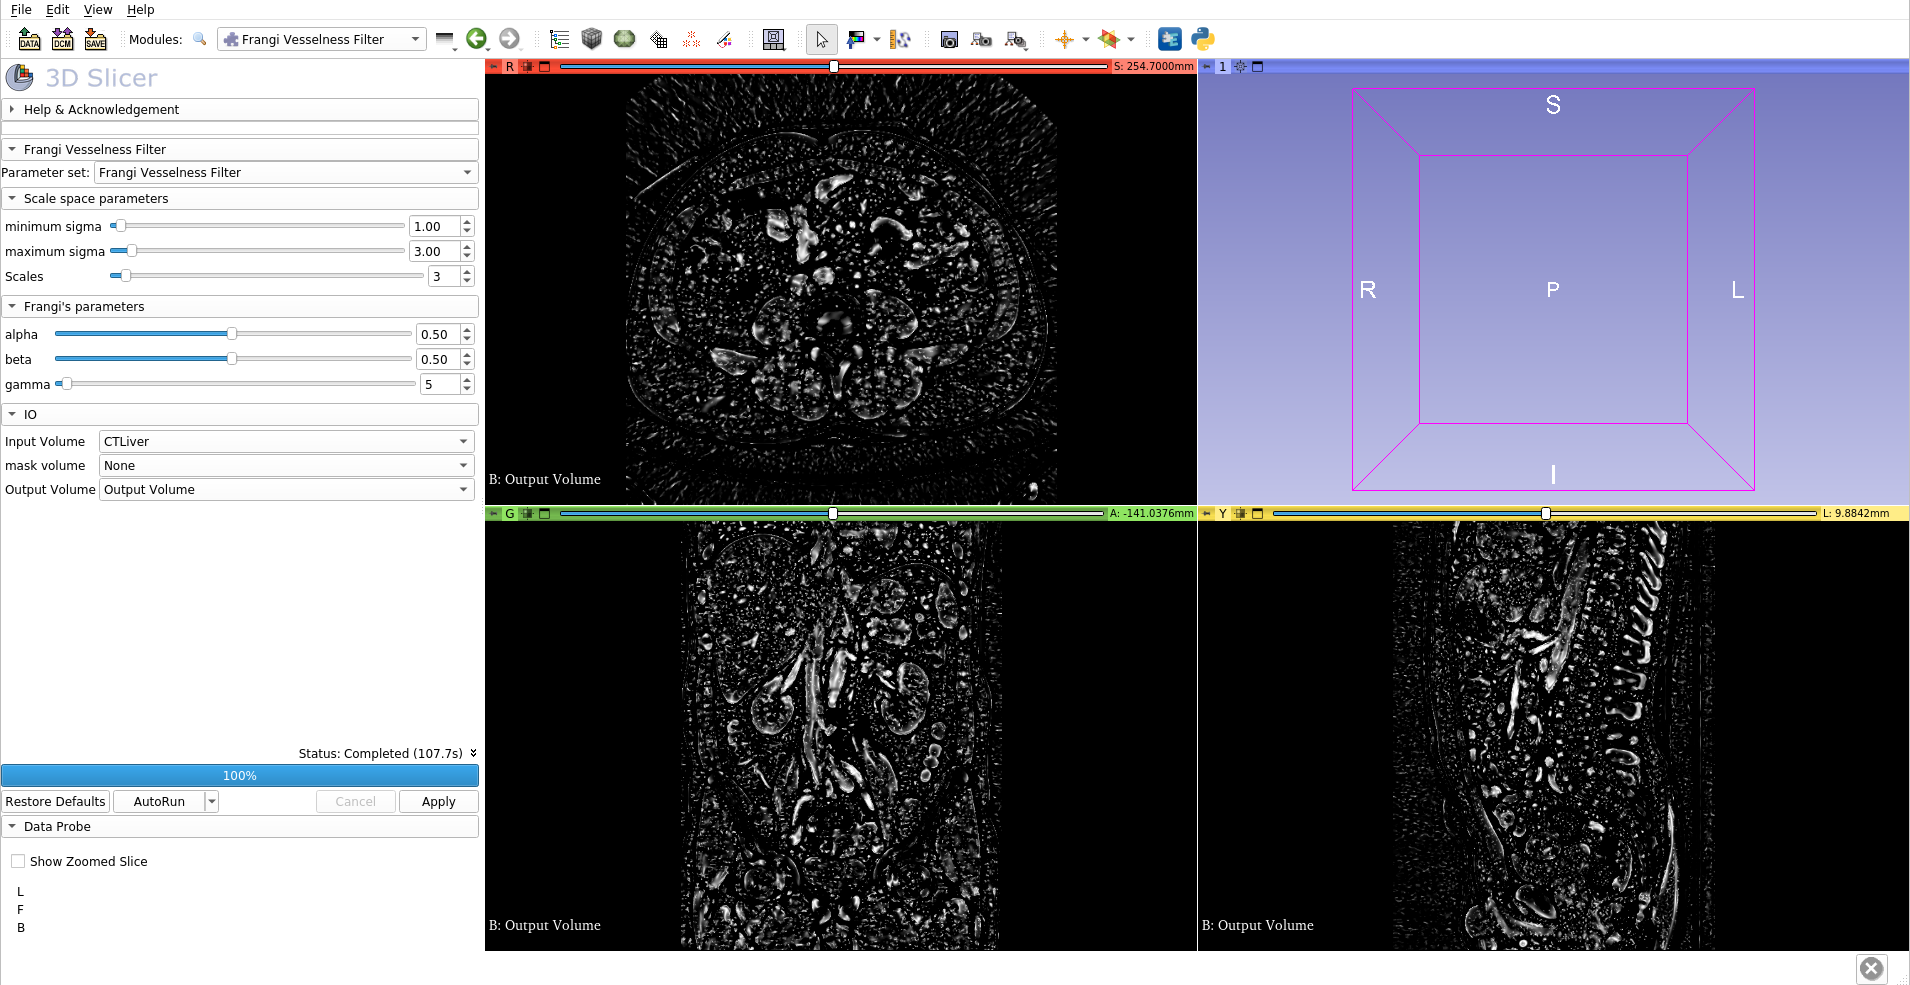Viewport: 1910px width, 985px height.
Task: Toggle the link views icon on the green slice bar
Action: point(529,513)
